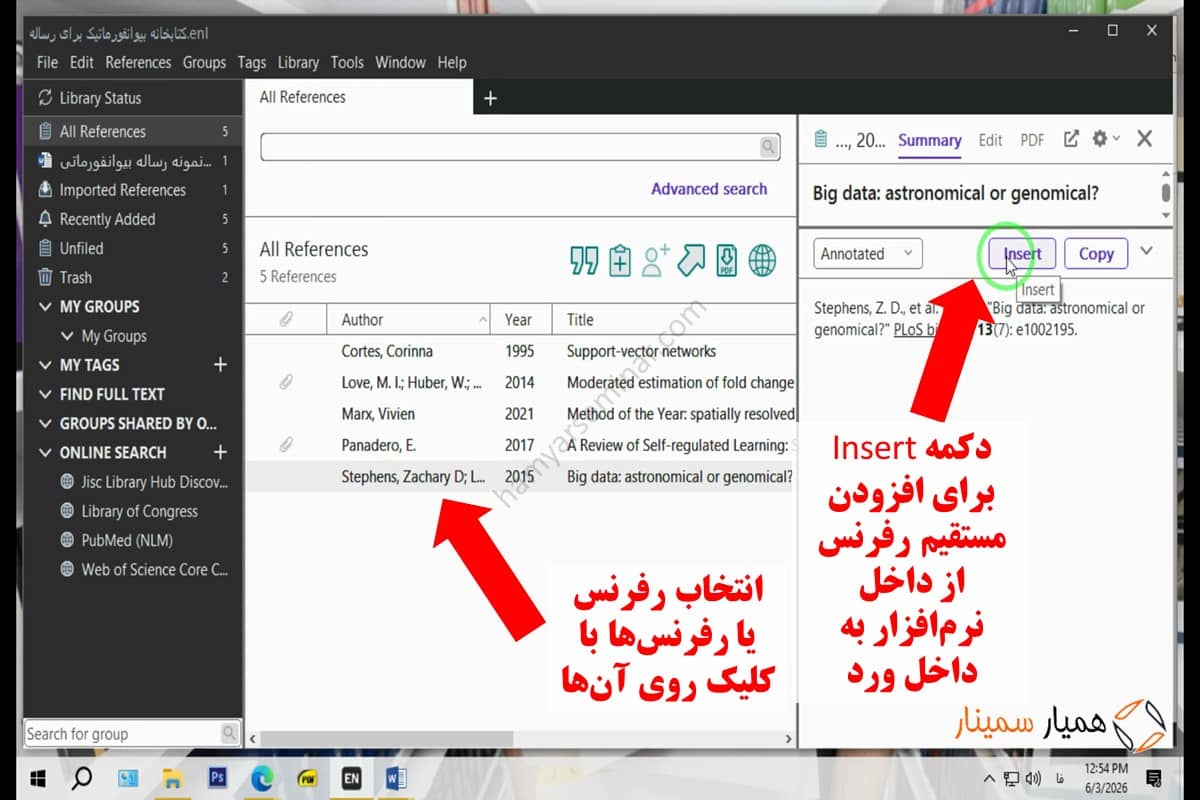Click the Copy button
The width and height of the screenshot is (1200, 800).
click(1096, 254)
